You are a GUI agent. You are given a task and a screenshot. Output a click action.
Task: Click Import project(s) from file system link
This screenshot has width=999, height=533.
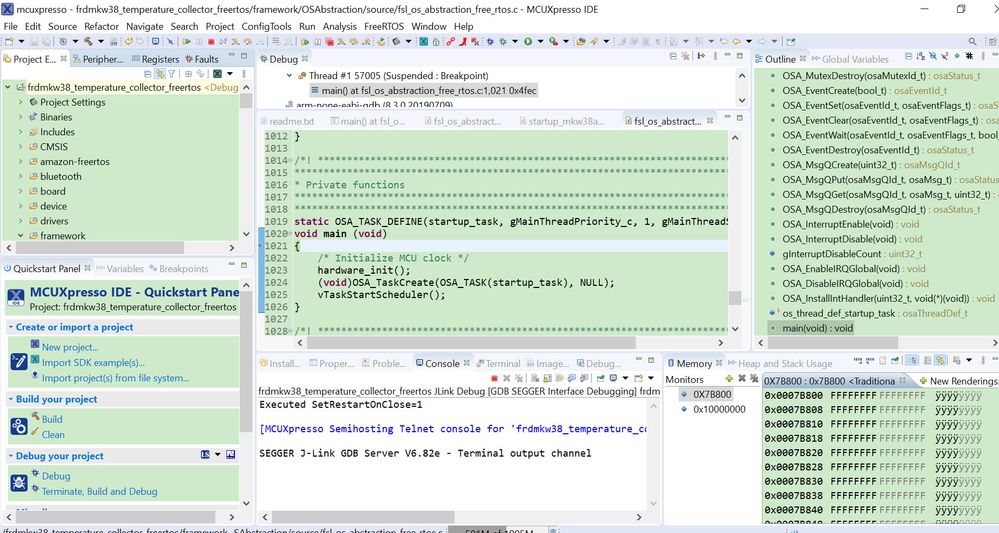tap(115, 378)
